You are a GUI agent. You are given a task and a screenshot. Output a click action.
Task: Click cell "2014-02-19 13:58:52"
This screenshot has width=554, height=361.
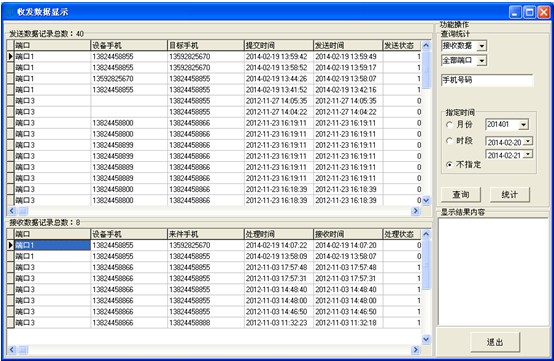click(279, 67)
